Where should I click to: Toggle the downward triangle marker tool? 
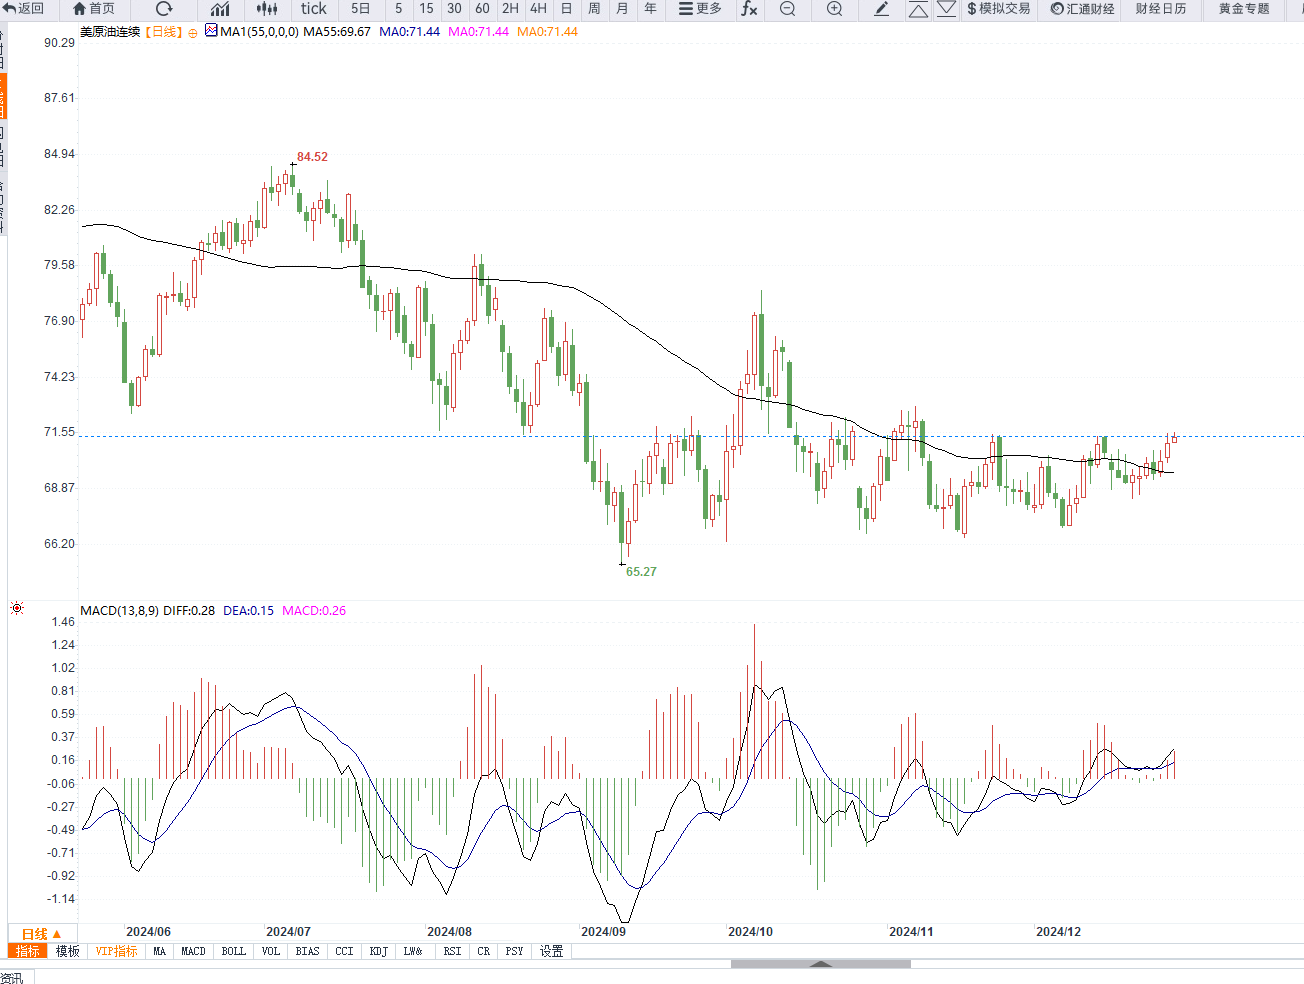pos(946,9)
